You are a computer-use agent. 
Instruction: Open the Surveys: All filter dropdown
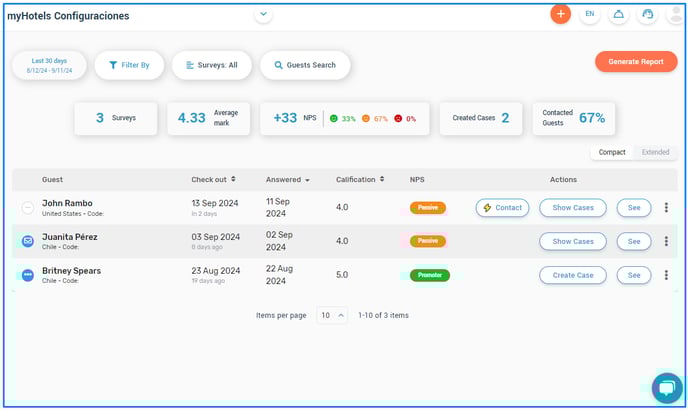(211, 65)
